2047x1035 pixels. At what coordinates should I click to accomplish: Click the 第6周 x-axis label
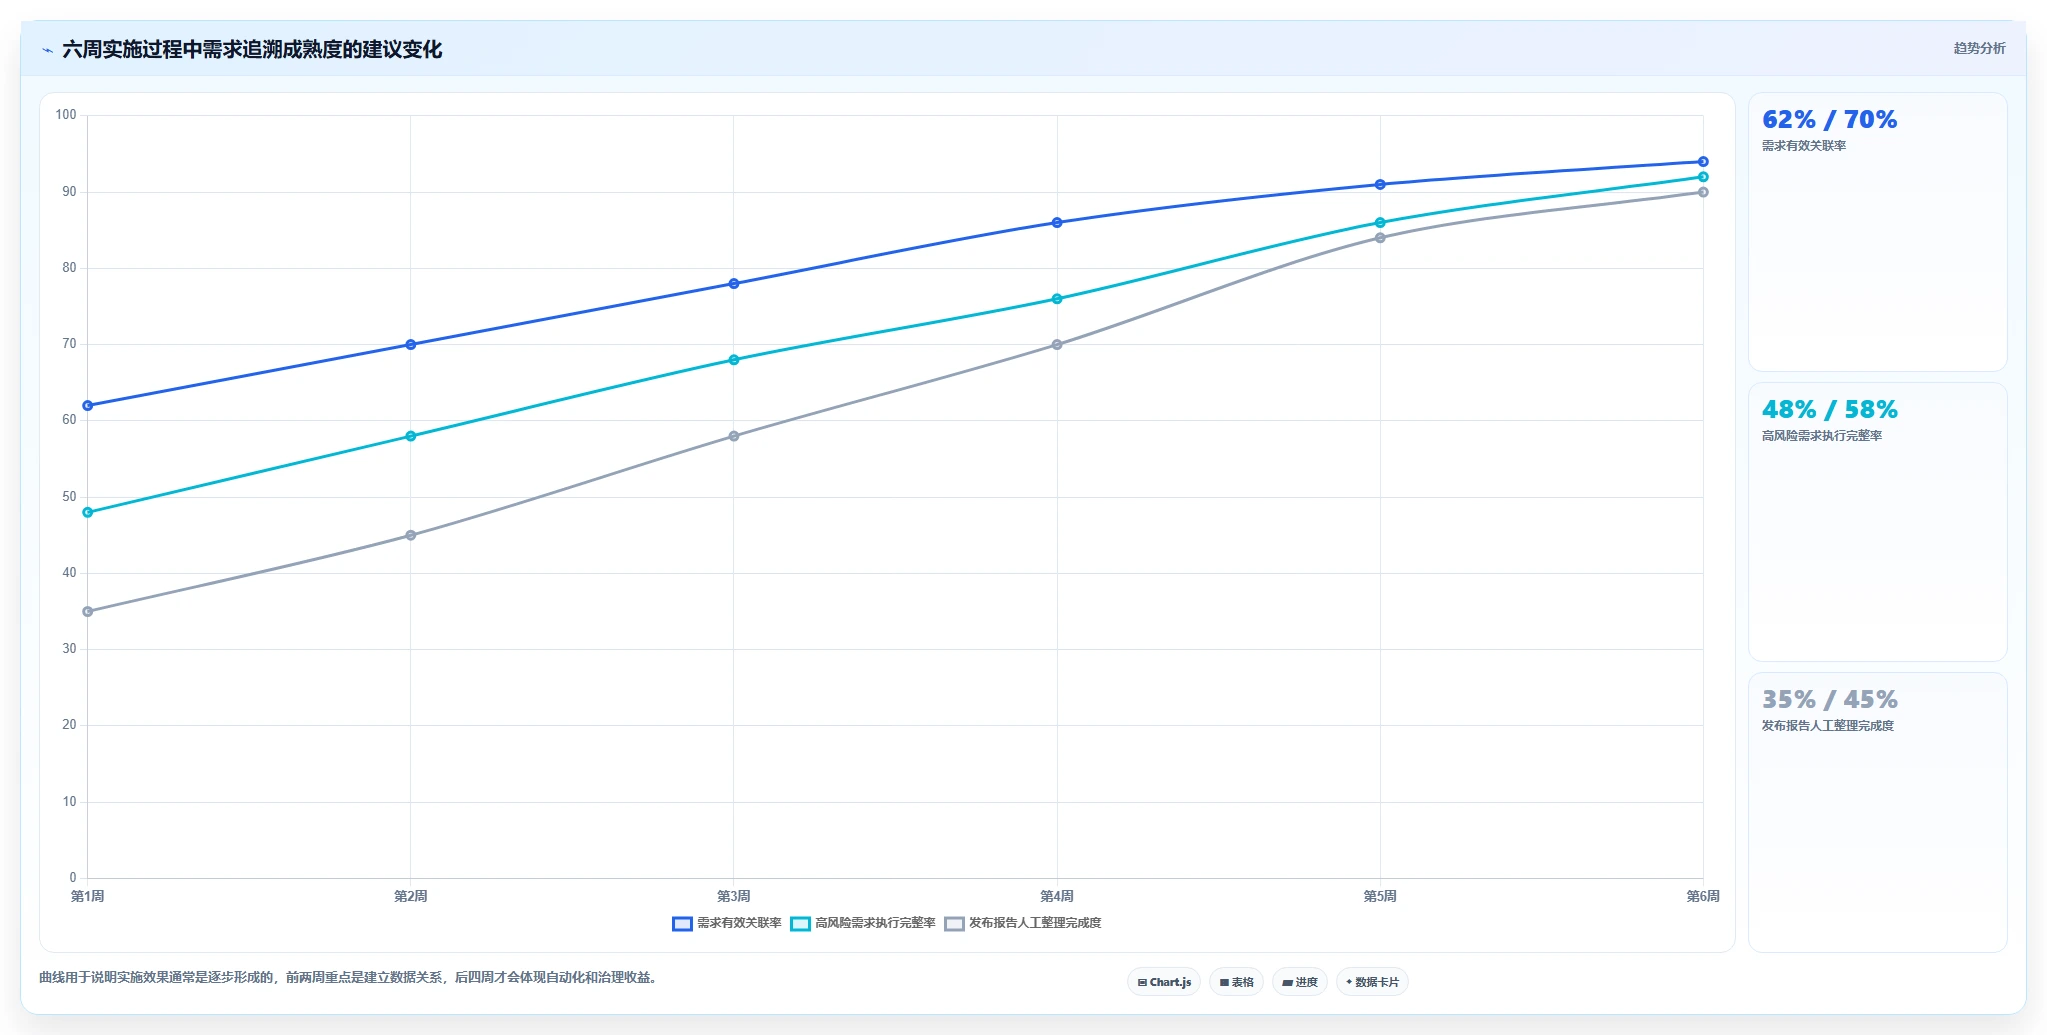[1703, 896]
